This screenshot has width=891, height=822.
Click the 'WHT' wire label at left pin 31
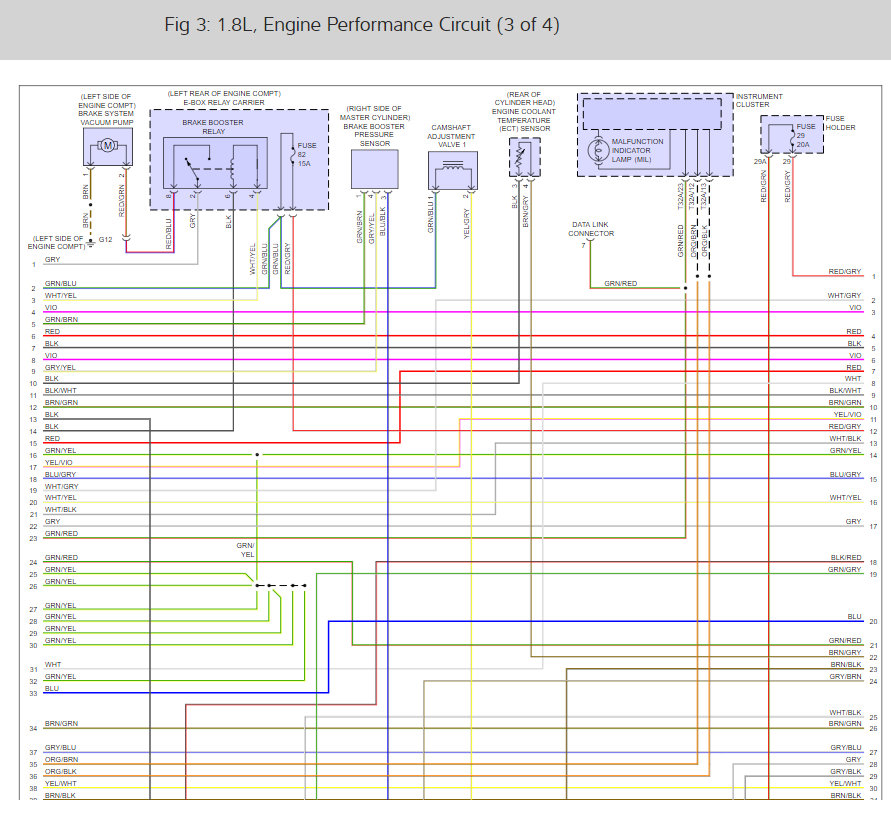tap(53, 664)
